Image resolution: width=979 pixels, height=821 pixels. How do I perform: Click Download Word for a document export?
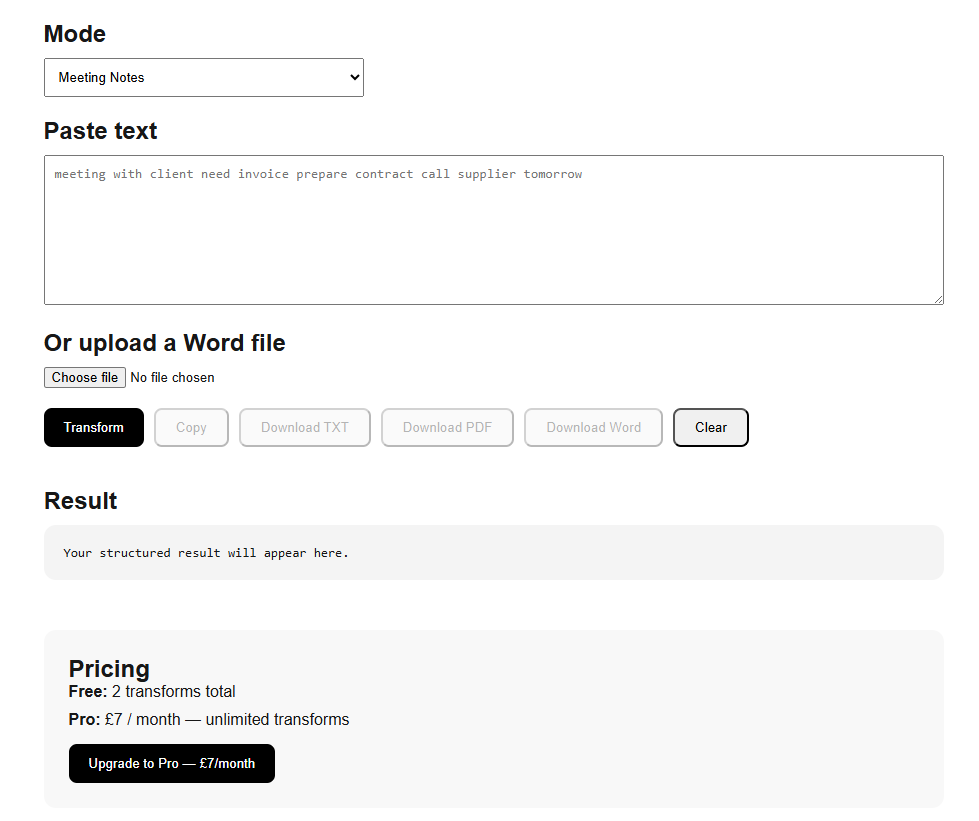point(593,427)
